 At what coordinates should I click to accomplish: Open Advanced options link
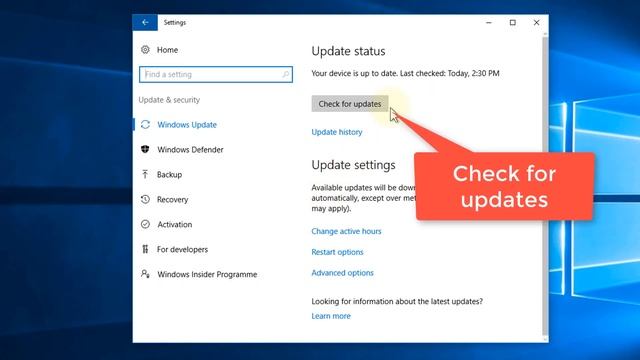[x=342, y=273]
